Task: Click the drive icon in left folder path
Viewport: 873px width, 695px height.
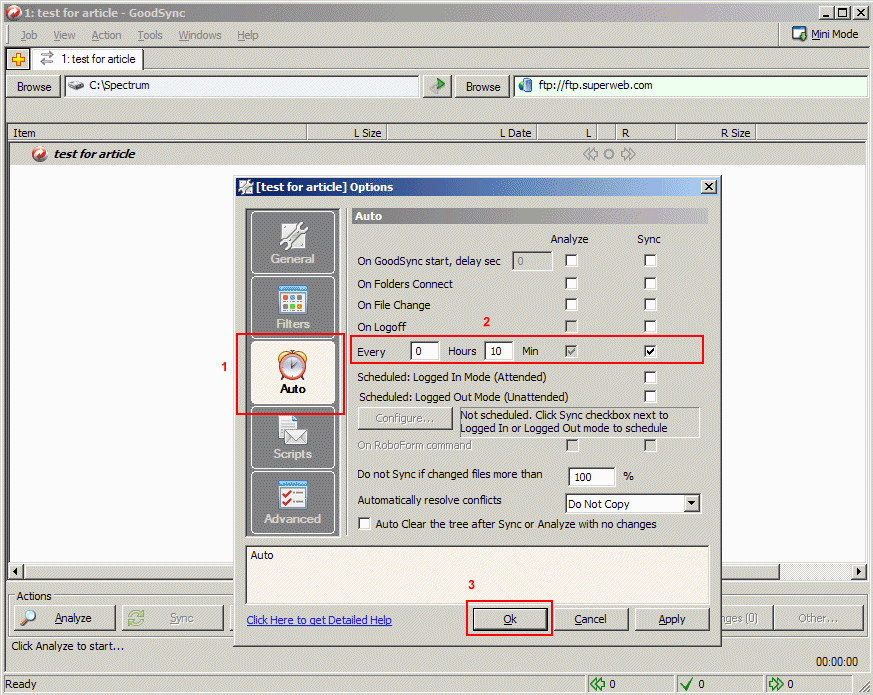Action: point(76,86)
